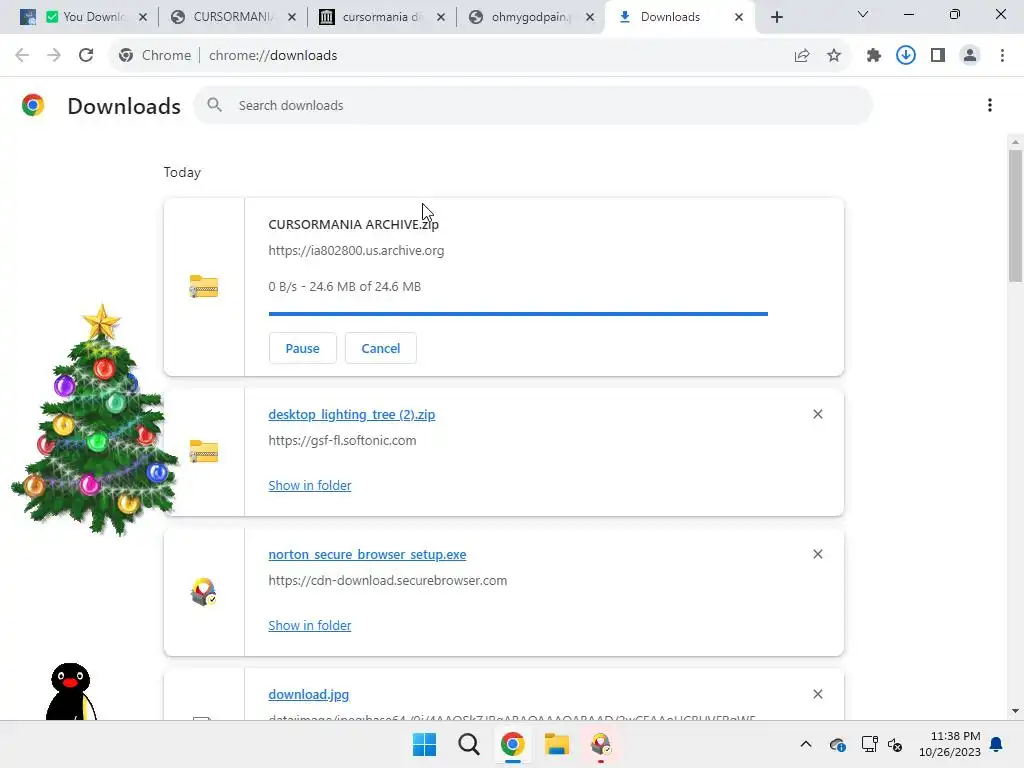Click the CURSORMANIA ARCHIVE.zip file icon
Screen dimensions: 1024x768
point(204,286)
